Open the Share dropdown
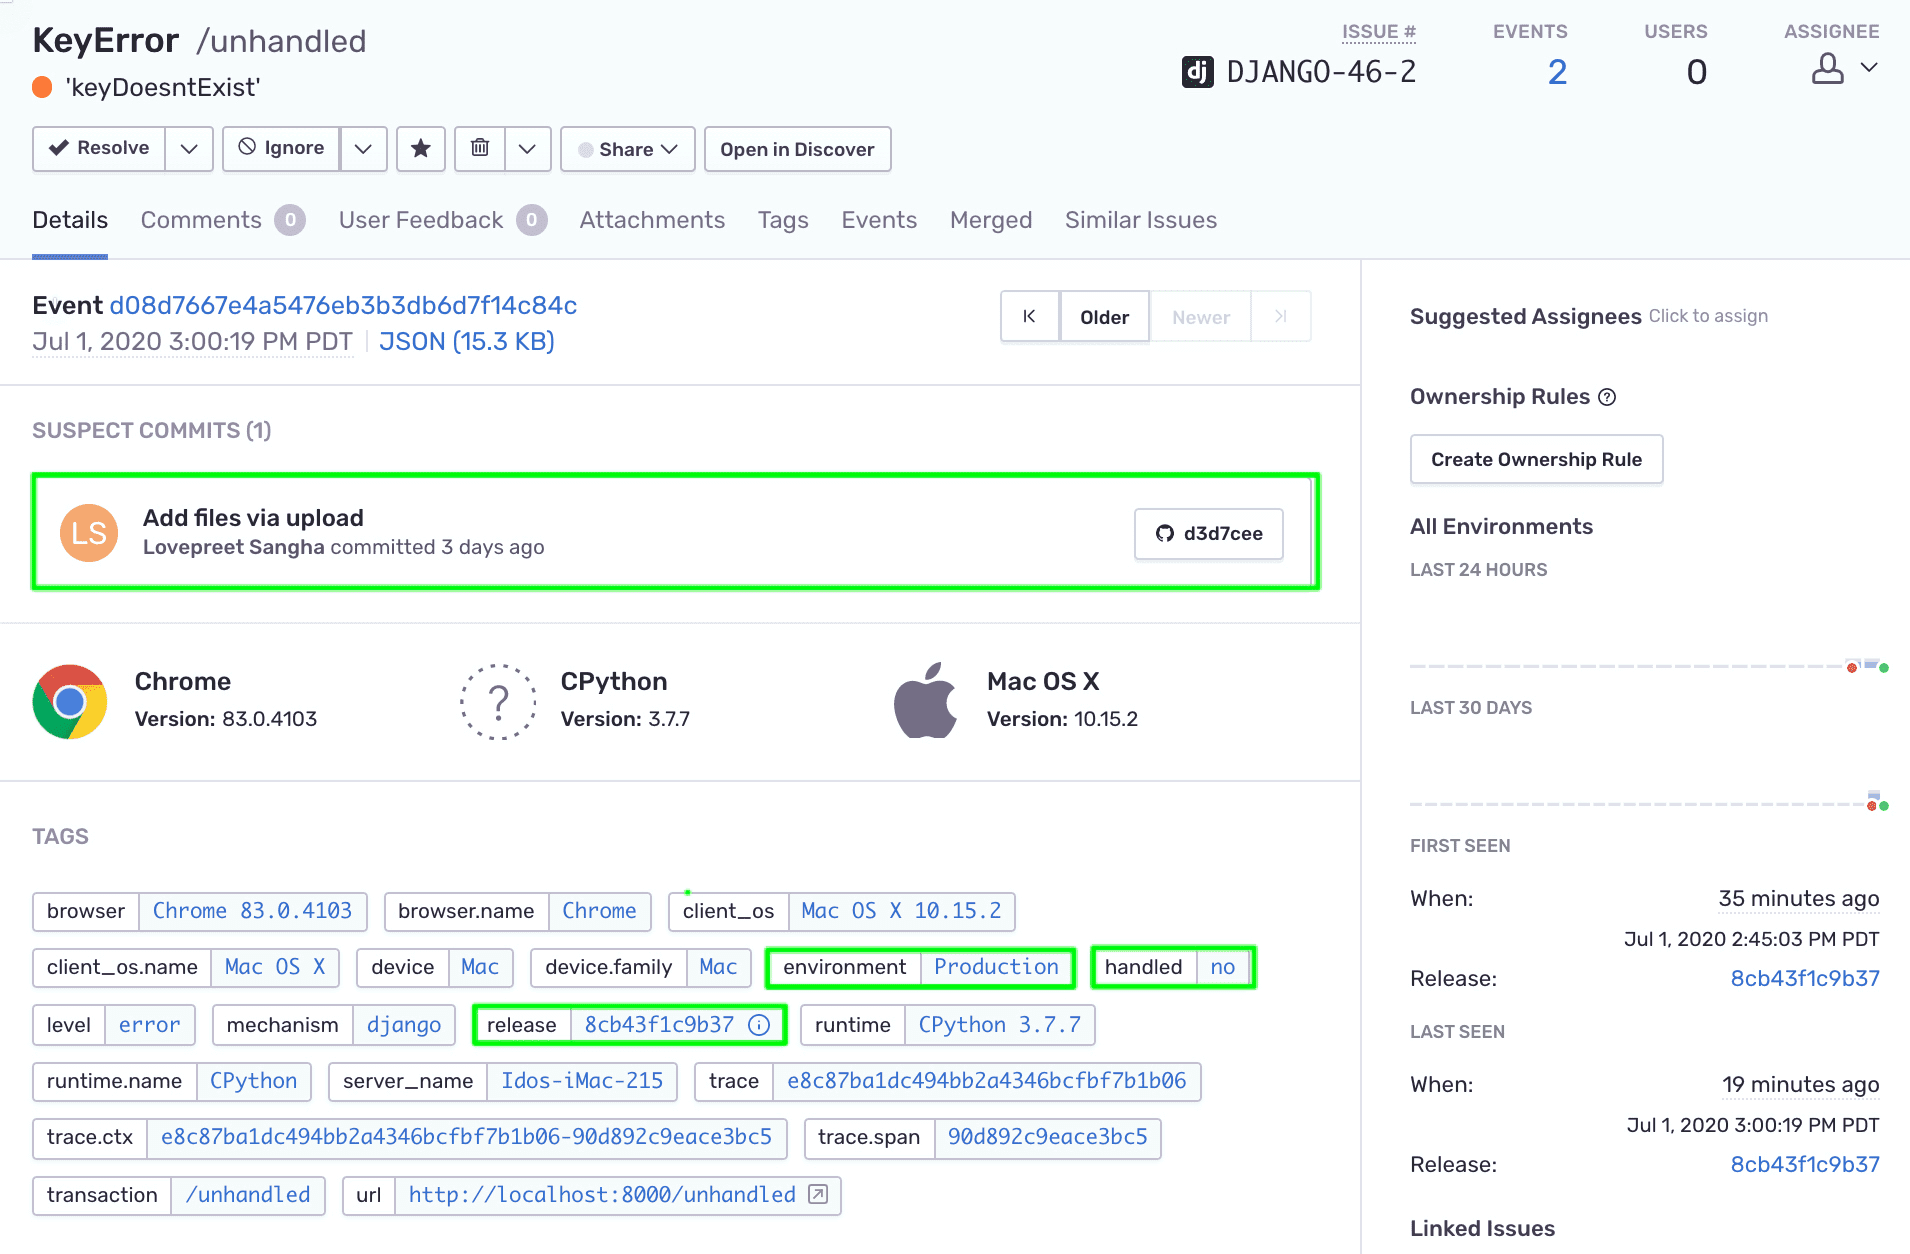 [627, 148]
